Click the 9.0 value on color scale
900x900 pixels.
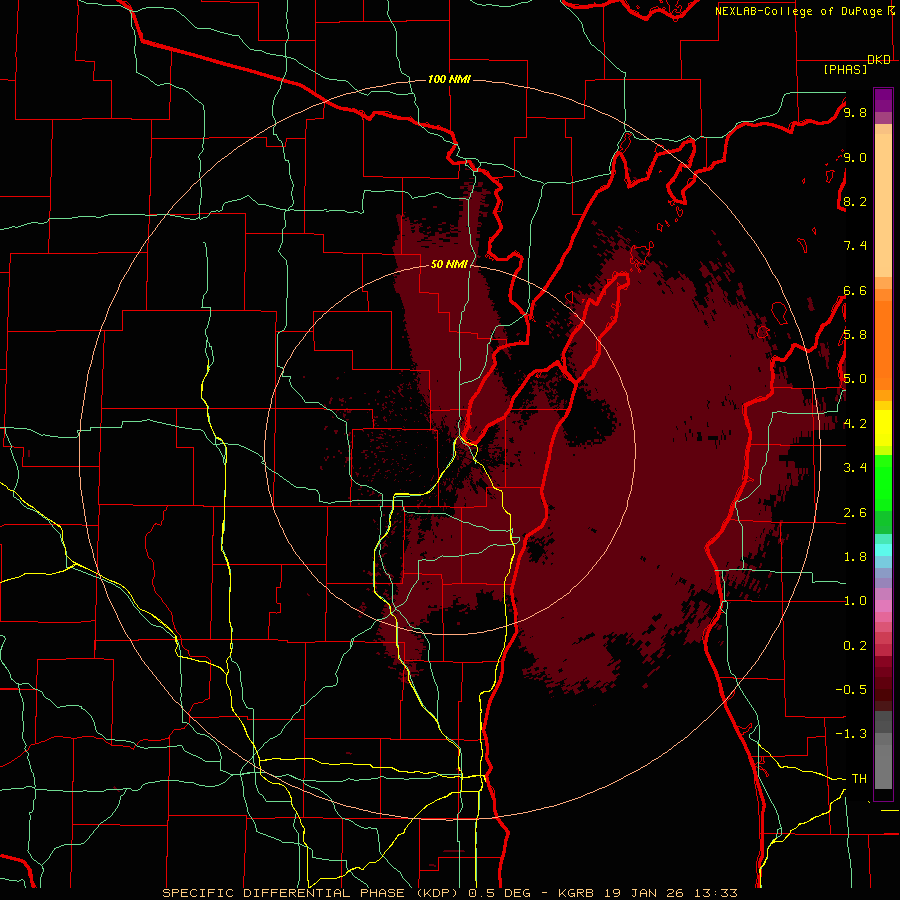click(x=855, y=157)
